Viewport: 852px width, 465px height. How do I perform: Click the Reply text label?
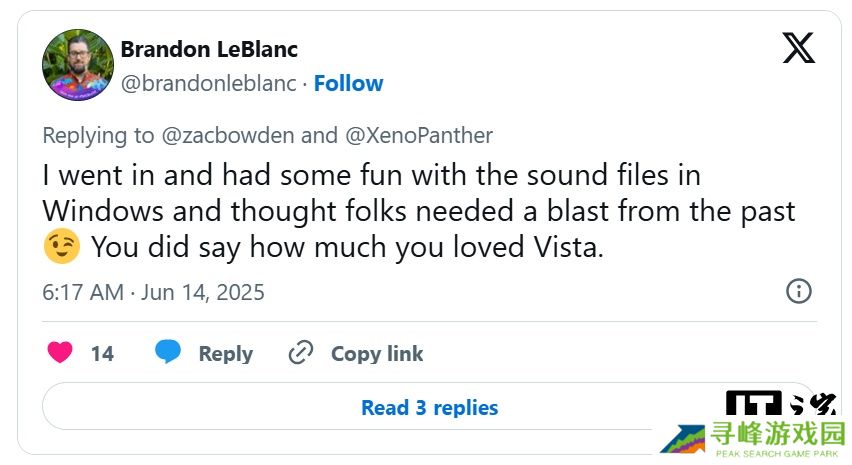pyautogui.click(x=225, y=353)
